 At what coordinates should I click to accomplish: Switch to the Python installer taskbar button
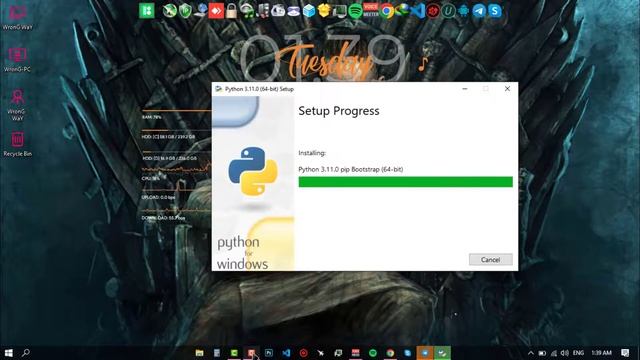[442, 353]
